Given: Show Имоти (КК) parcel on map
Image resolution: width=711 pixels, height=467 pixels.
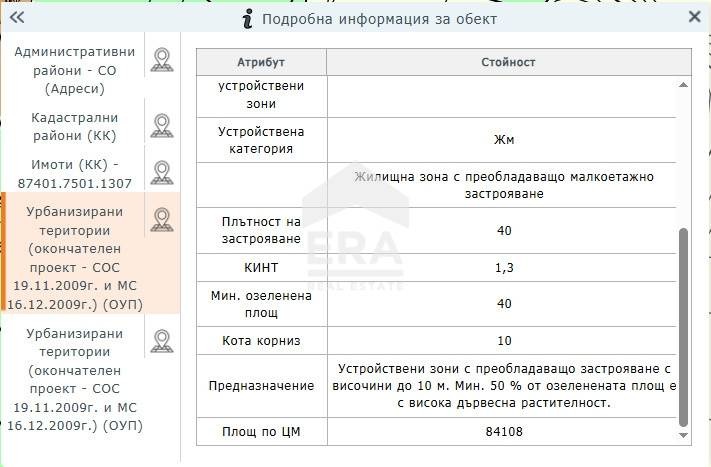Looking at the screenshot, I should pos(162,172).
